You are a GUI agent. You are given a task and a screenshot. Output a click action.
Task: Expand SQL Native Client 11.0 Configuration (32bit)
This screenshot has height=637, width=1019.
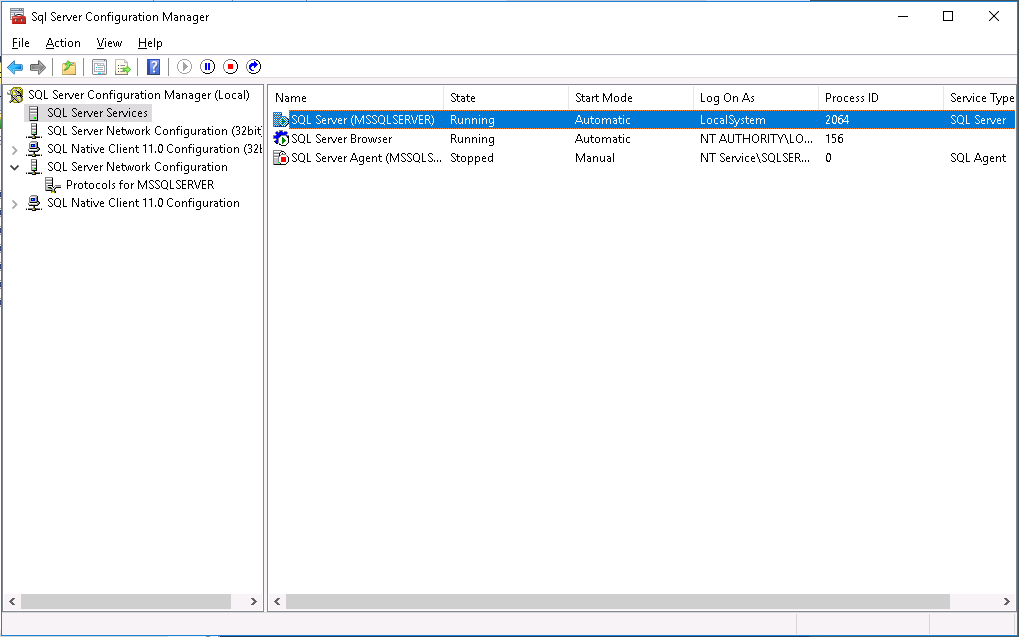15,150
